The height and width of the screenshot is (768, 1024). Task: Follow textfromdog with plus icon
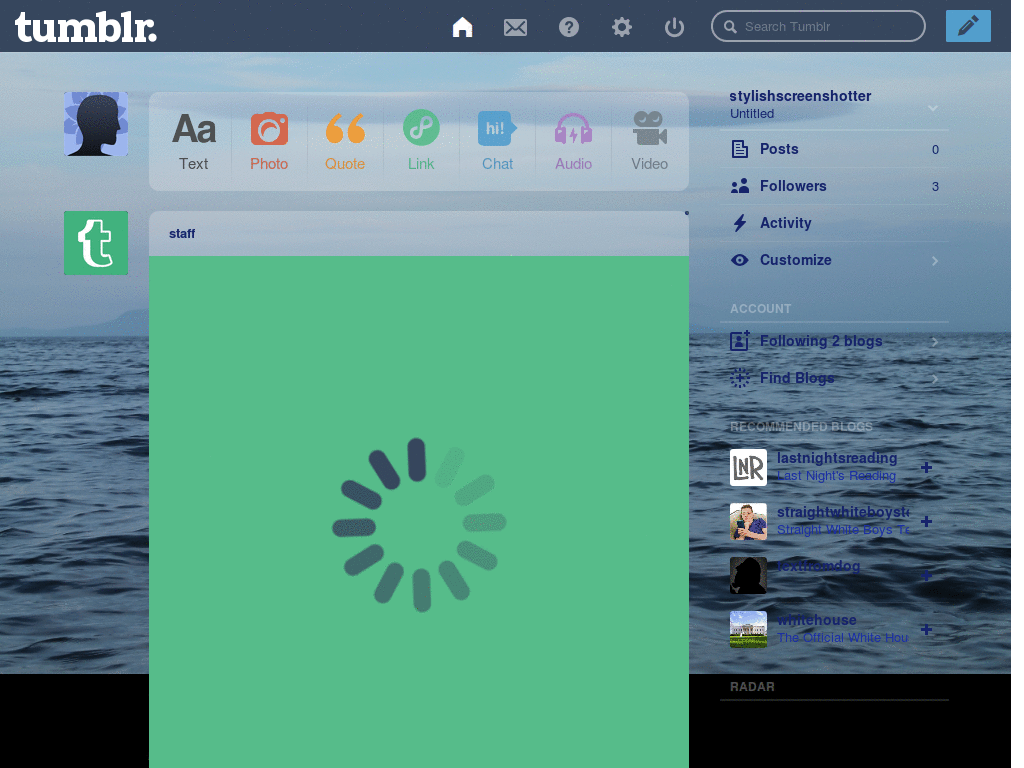pos(926,575)
